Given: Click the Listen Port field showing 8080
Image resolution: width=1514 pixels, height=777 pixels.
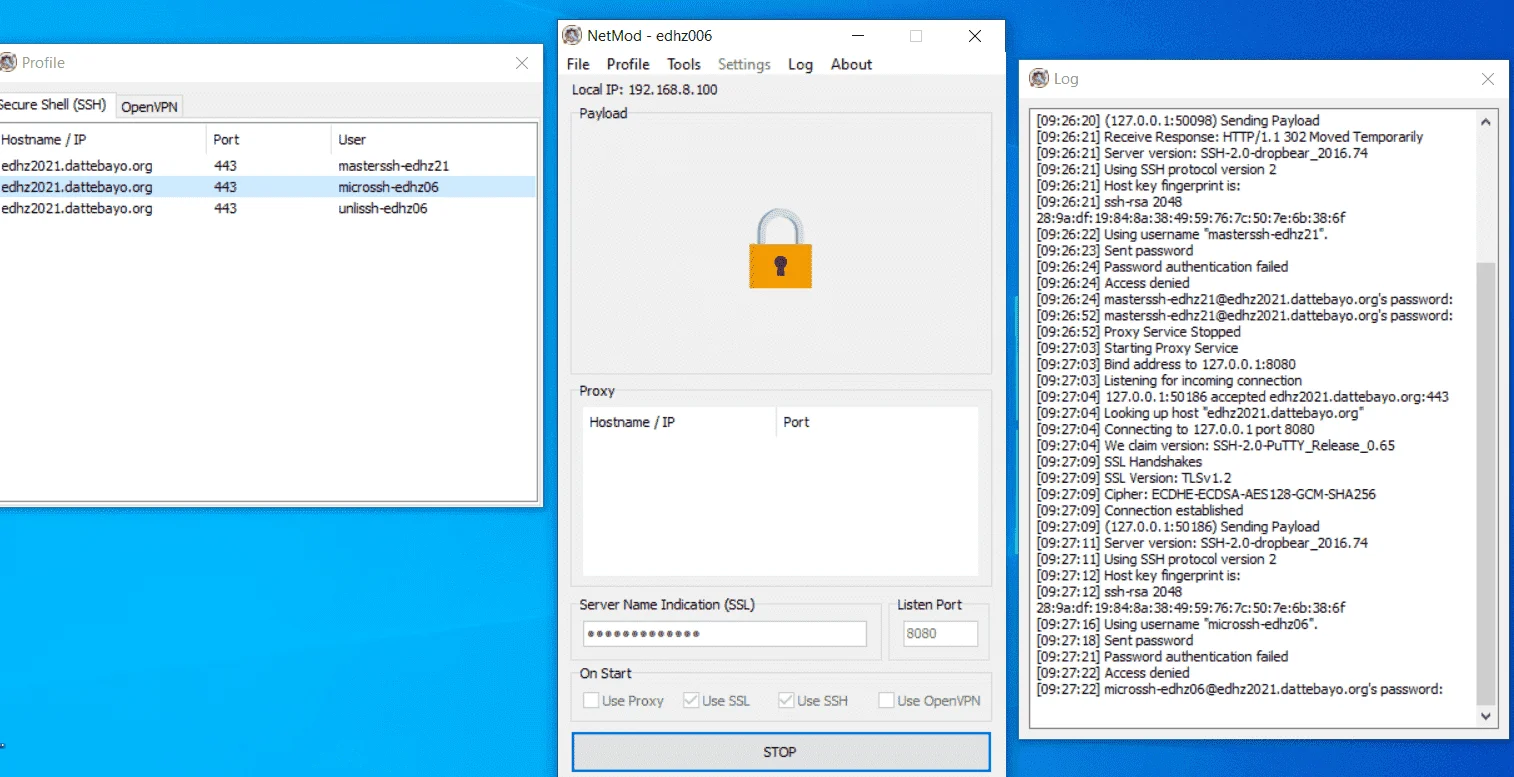Looking at the screenshot, I should tap(940, 634).
